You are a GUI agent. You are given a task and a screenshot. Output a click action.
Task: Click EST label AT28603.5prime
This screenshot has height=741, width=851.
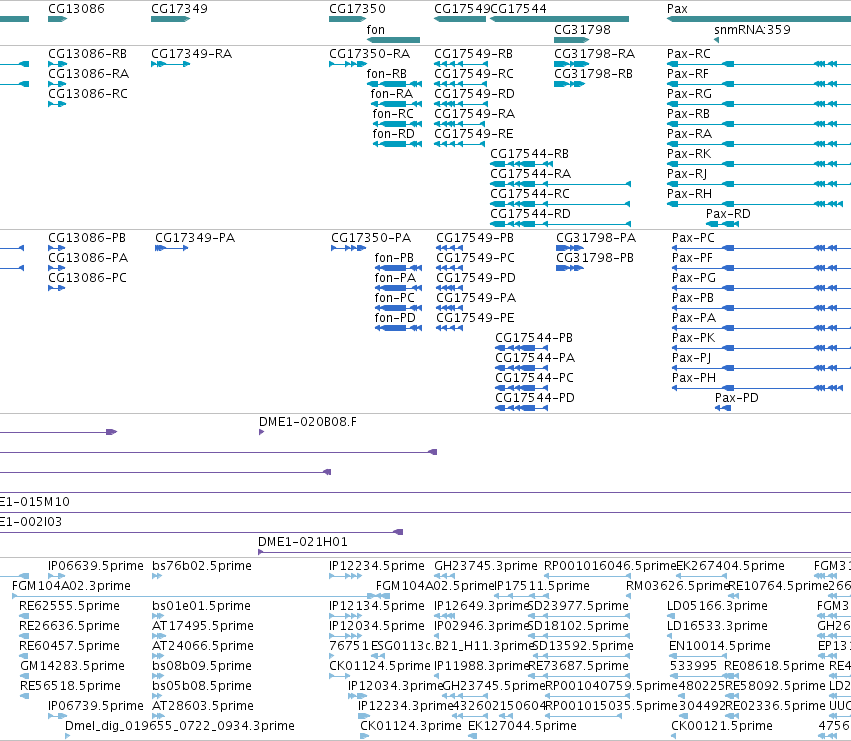tap(203, 706)
